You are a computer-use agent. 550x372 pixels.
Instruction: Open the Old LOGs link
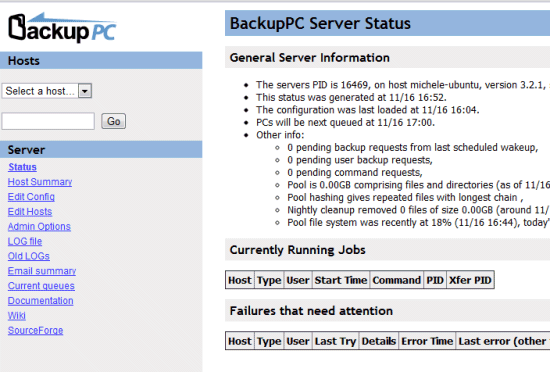29,256
